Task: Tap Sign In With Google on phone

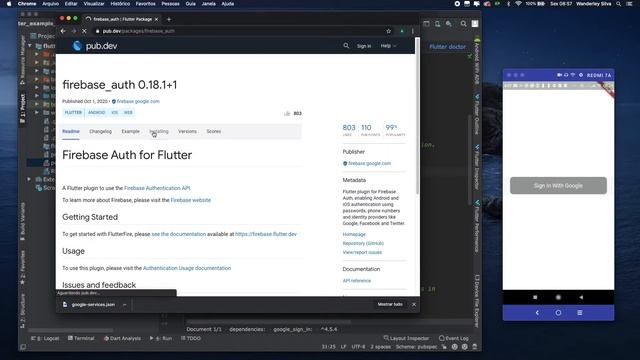Action: pos(558,186)
